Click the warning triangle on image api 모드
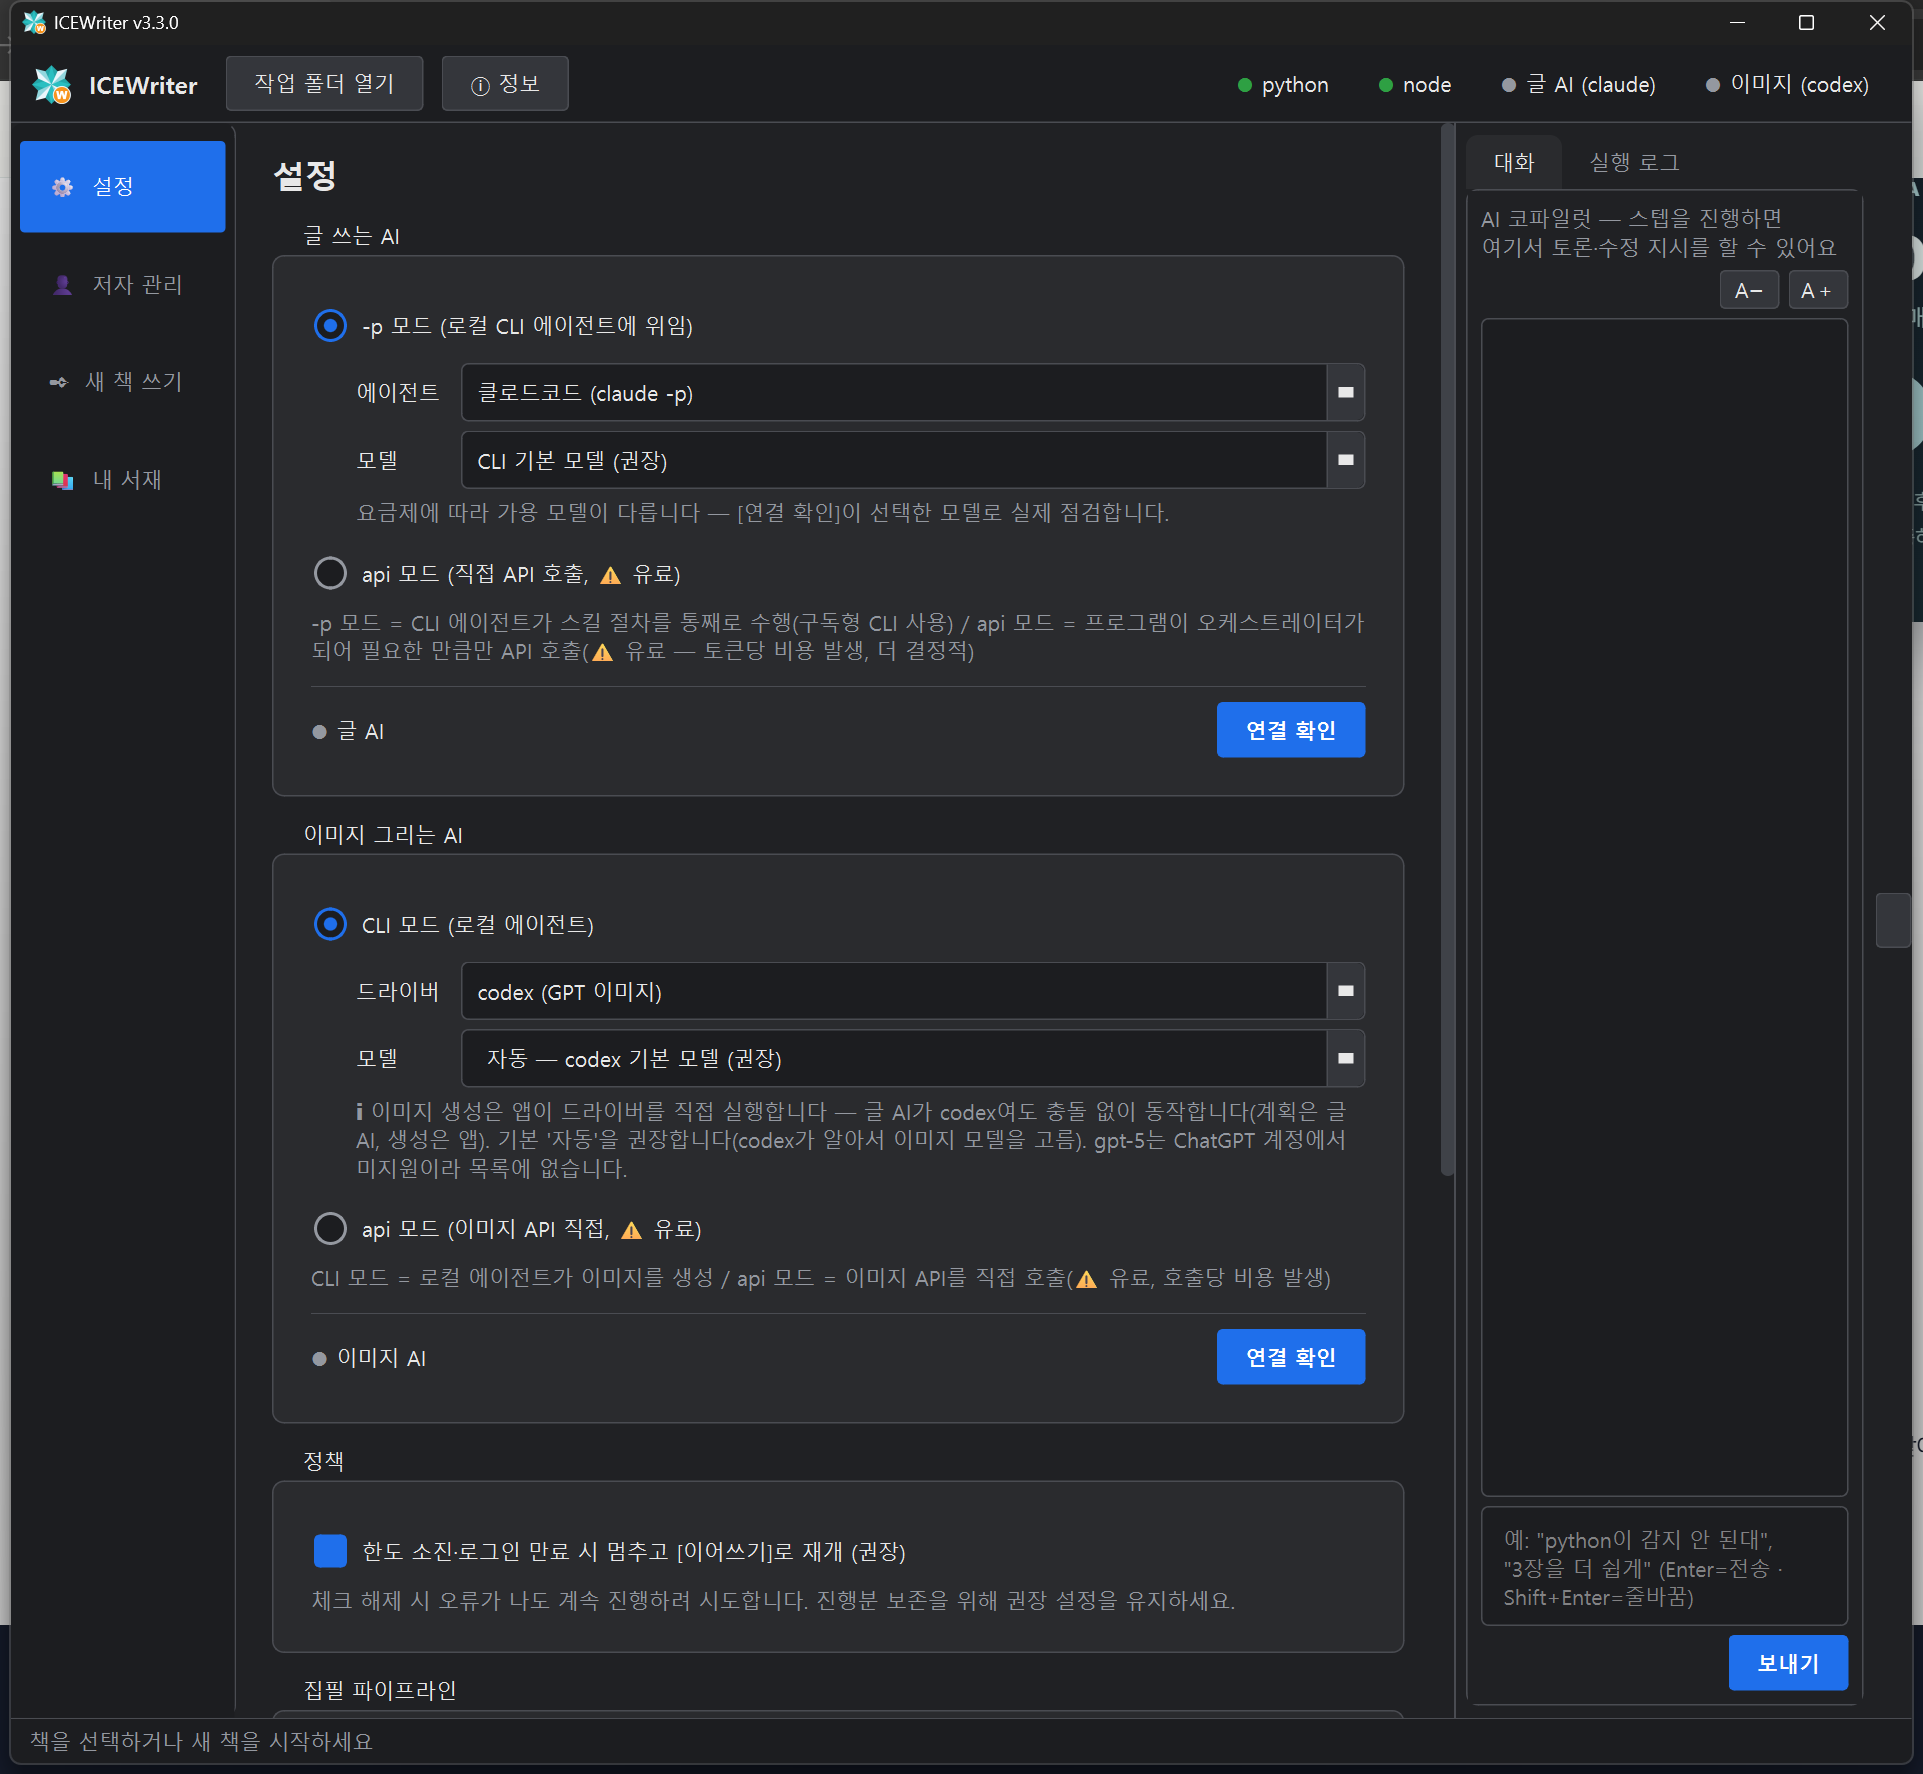 pos(632,1230)
